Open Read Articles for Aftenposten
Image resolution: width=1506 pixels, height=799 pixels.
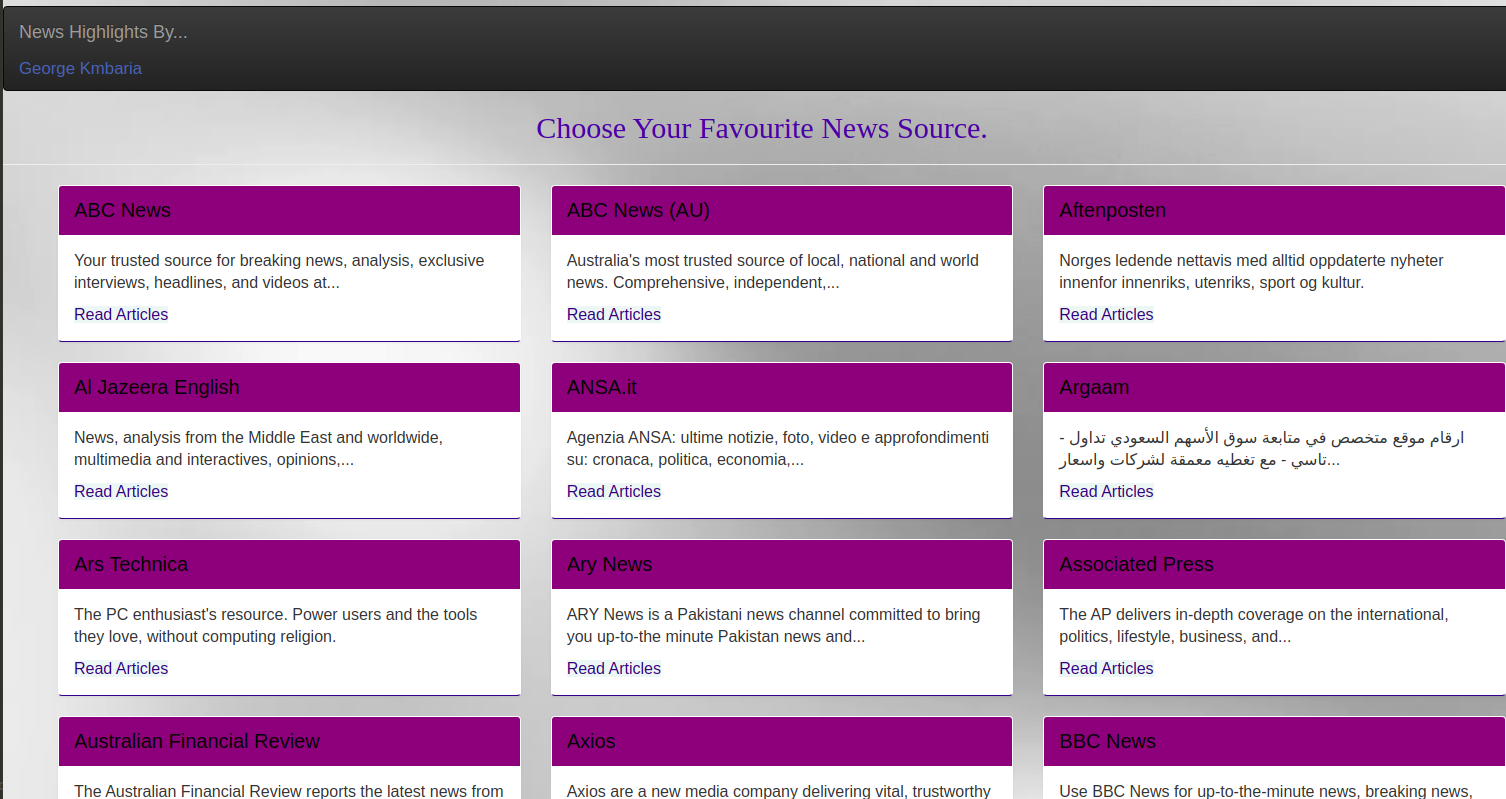pyautogui.click(x=1106, y=314)
